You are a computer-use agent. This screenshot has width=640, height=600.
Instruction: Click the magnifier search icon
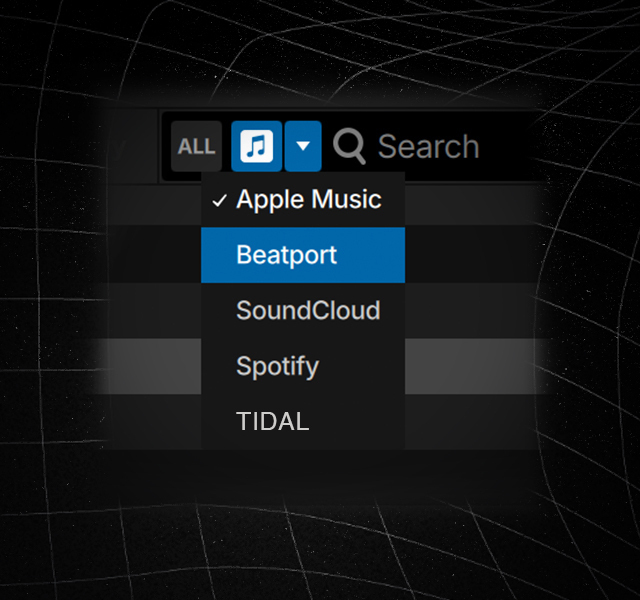(x=349, y=146)
